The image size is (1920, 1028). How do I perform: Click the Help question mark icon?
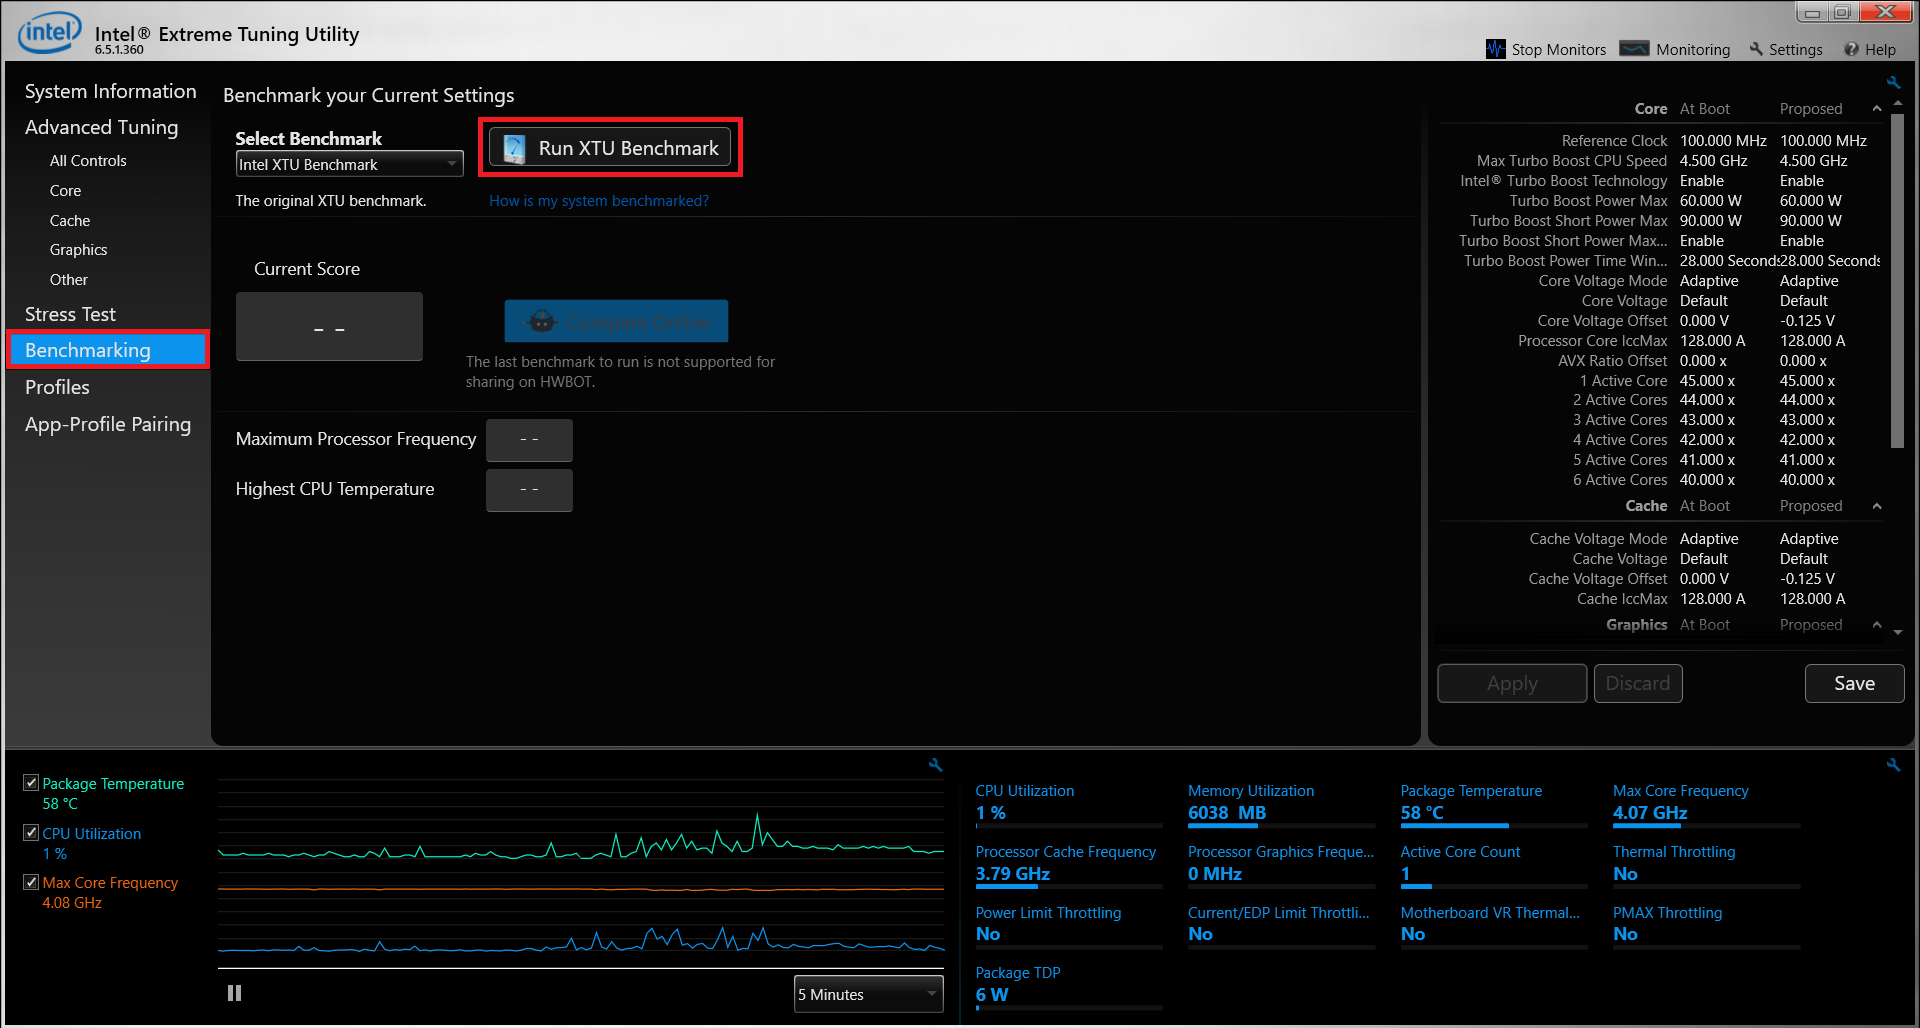(1852, 49)
